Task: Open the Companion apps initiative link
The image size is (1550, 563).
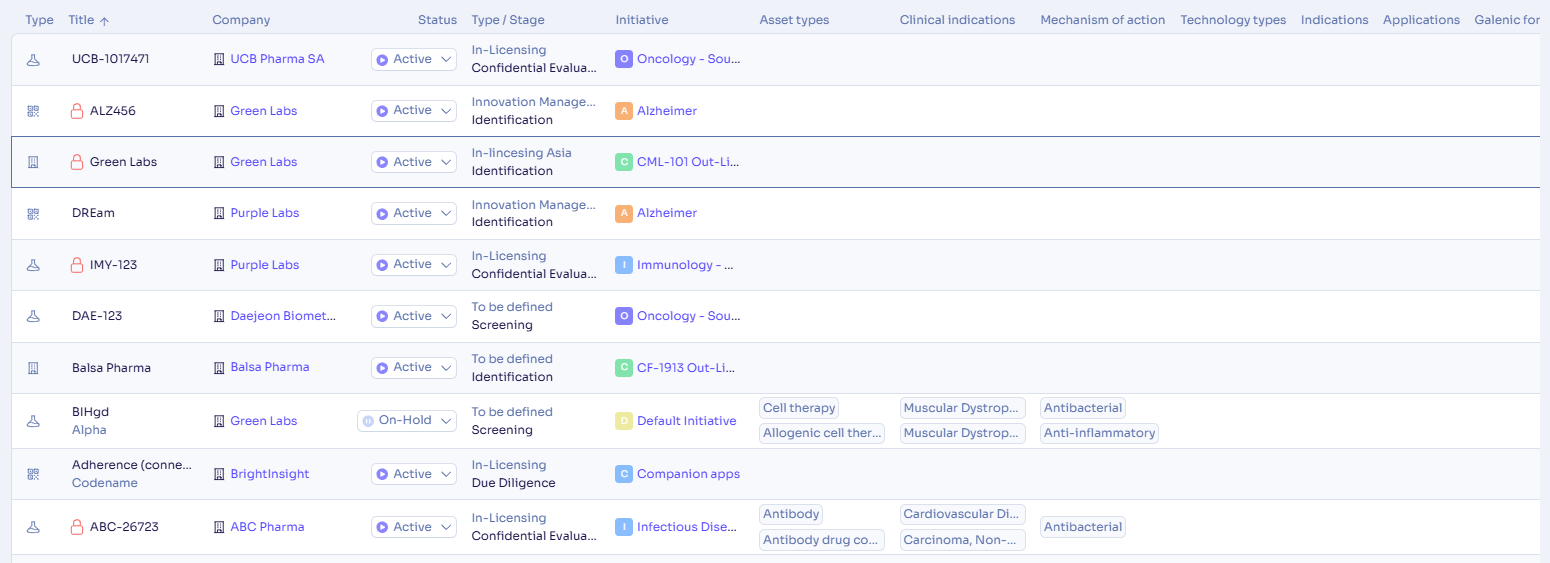Action: click(688, 474)
